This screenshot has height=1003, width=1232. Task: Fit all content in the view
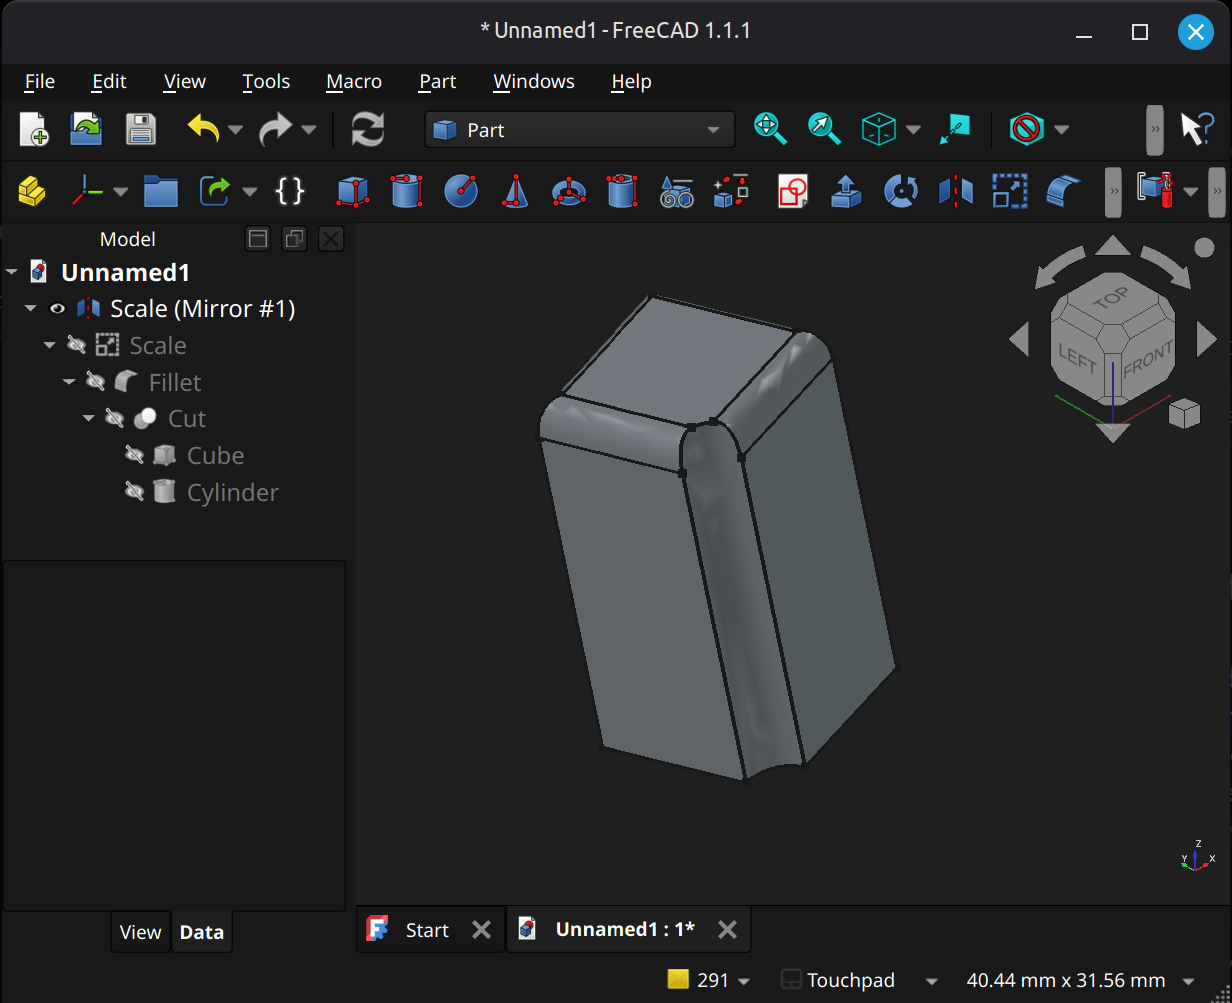[770, 129]
